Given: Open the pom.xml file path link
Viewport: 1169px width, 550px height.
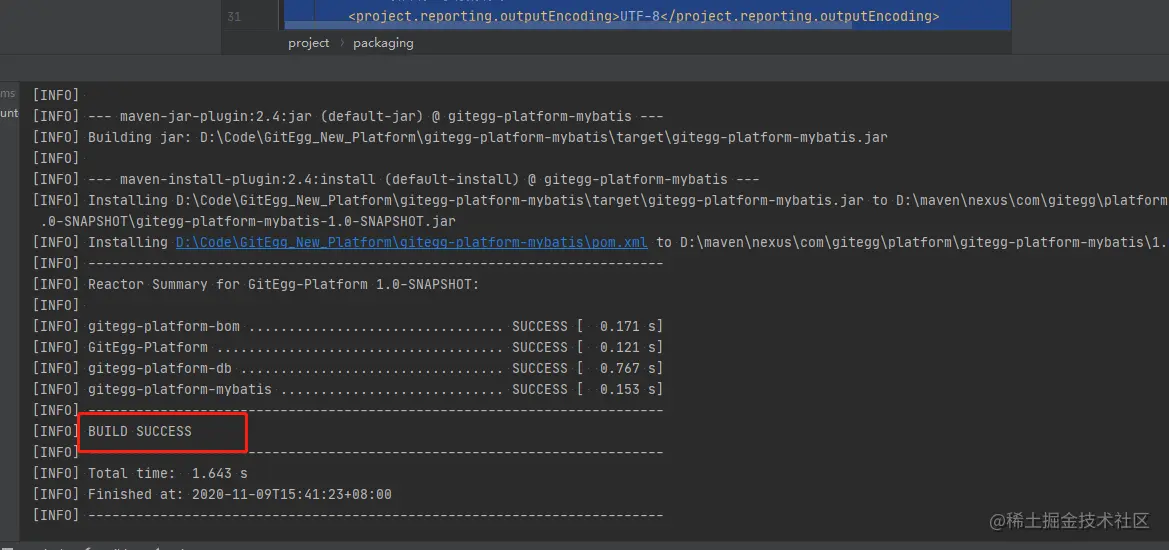Looking at the screenshot, I should (x=414, y=242).
